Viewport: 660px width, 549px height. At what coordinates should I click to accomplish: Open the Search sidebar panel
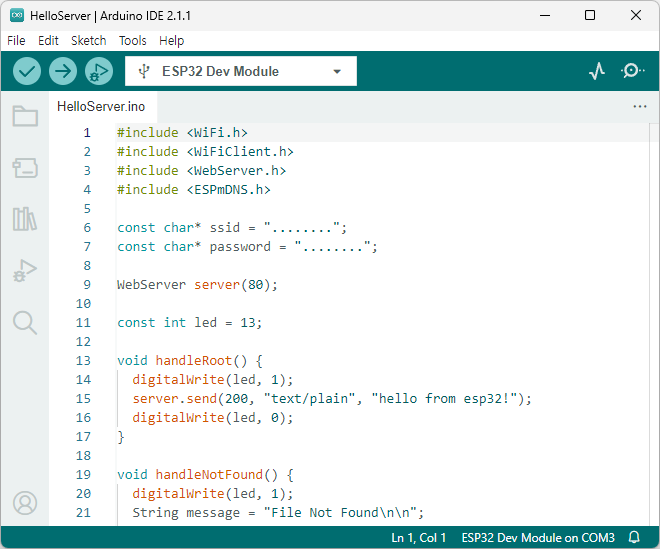[x=25, y=323]
